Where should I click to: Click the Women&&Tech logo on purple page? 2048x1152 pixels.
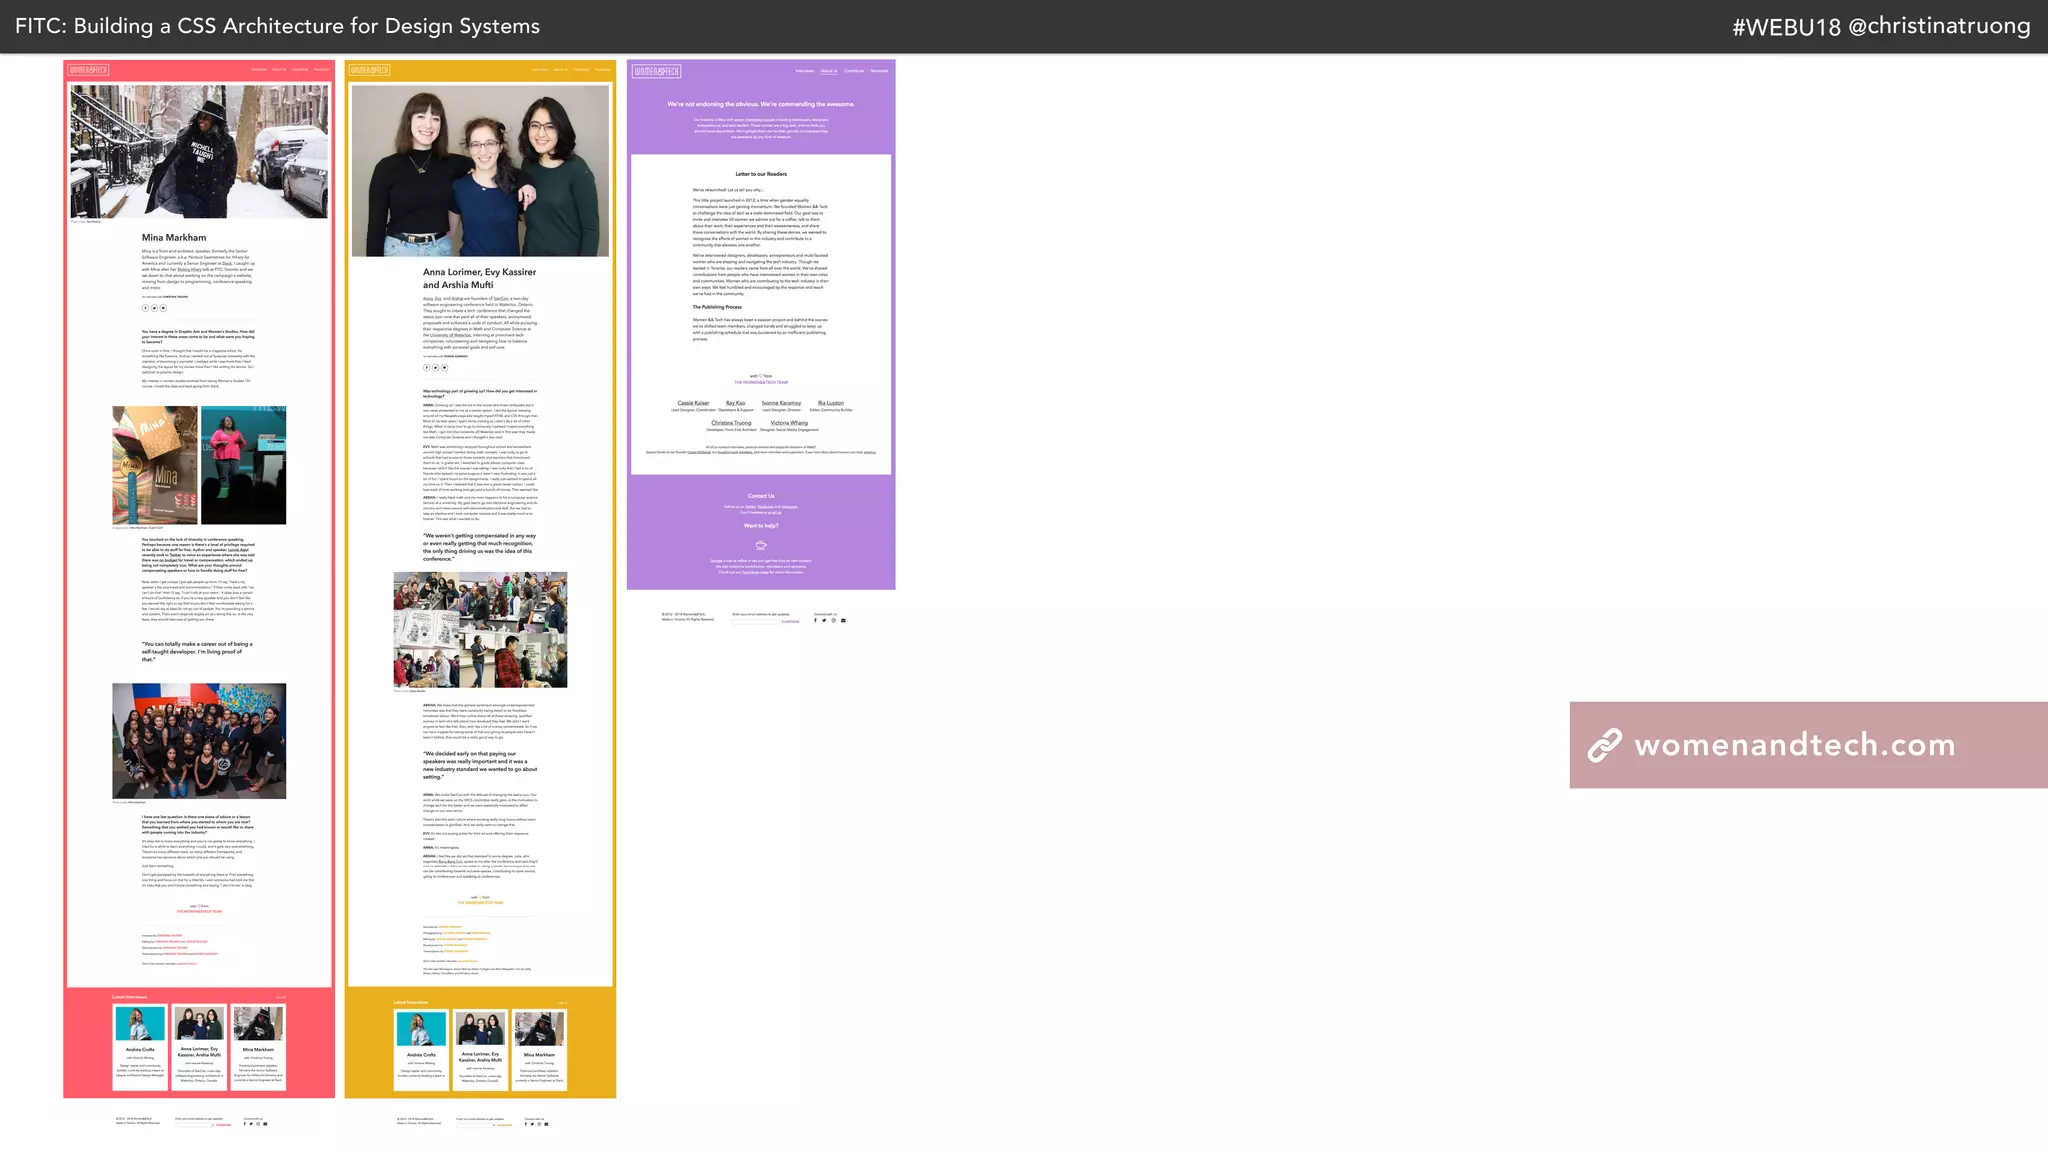pos(657,71)
